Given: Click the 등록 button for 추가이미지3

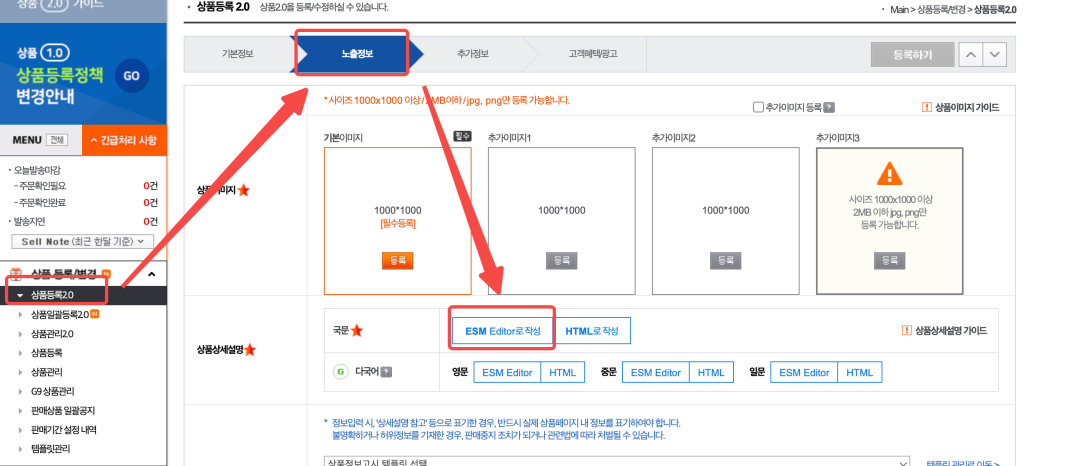Looking at the screenshot, I should (889, 260).
